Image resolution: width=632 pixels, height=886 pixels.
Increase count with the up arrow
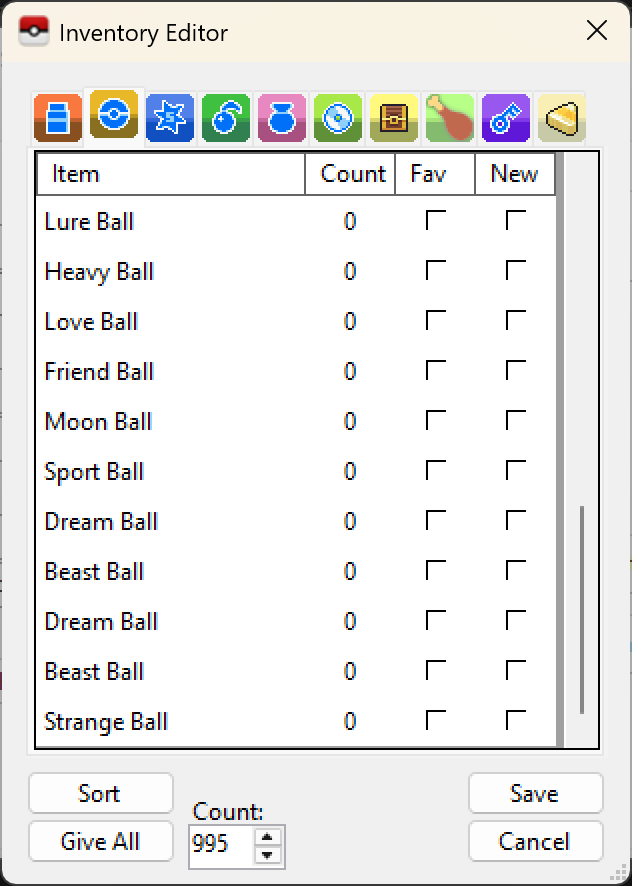268,835
